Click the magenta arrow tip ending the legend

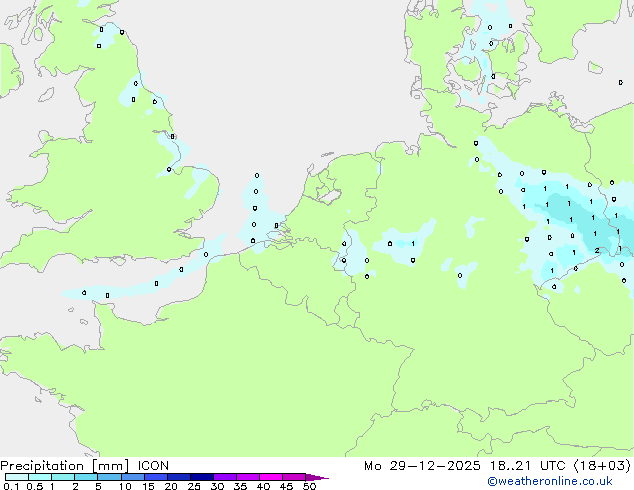(x=322, y=478)
